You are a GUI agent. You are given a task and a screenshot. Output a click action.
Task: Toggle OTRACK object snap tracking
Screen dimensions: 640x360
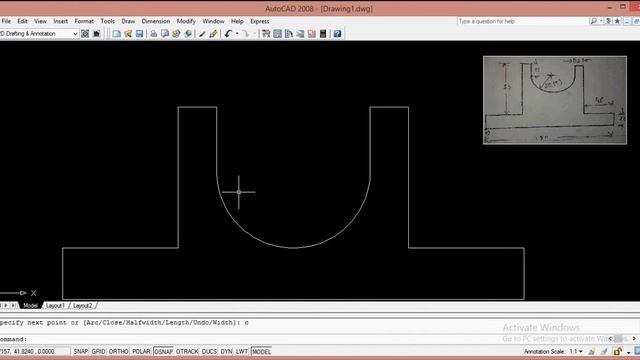click(x=187, y=351)
